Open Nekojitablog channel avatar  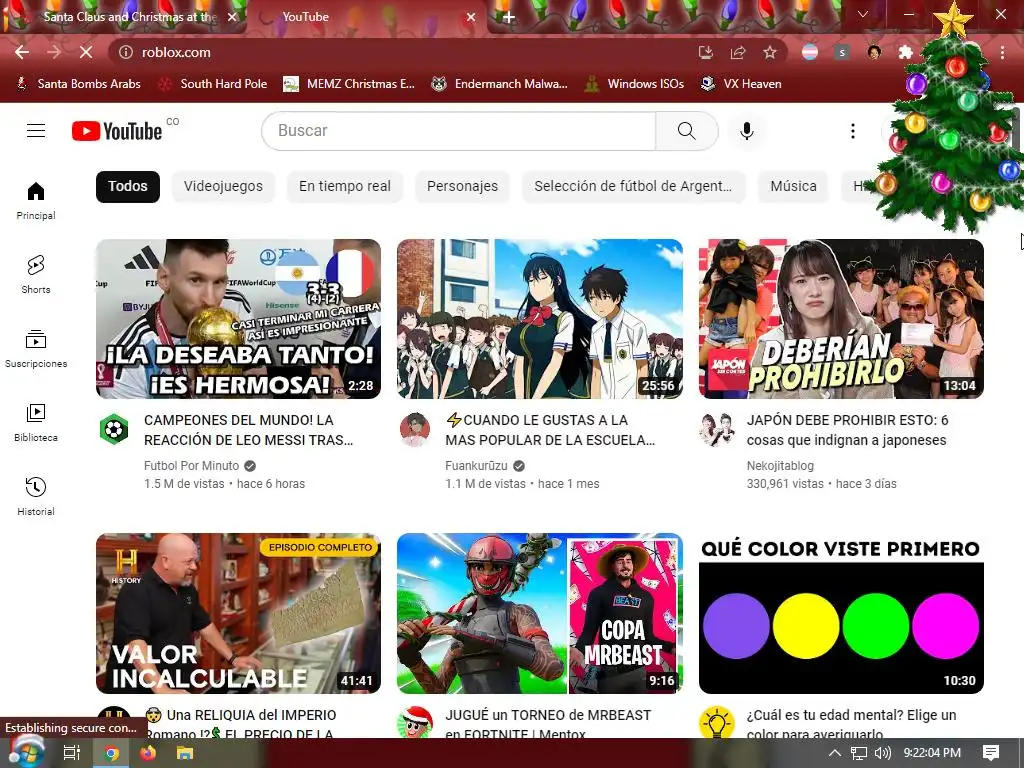click(716, 429)
